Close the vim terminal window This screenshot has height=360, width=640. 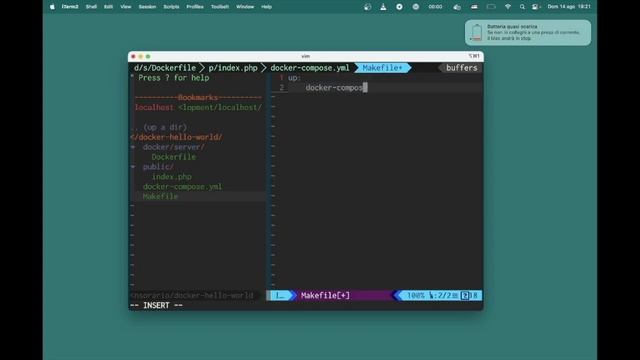coord(133,56)
